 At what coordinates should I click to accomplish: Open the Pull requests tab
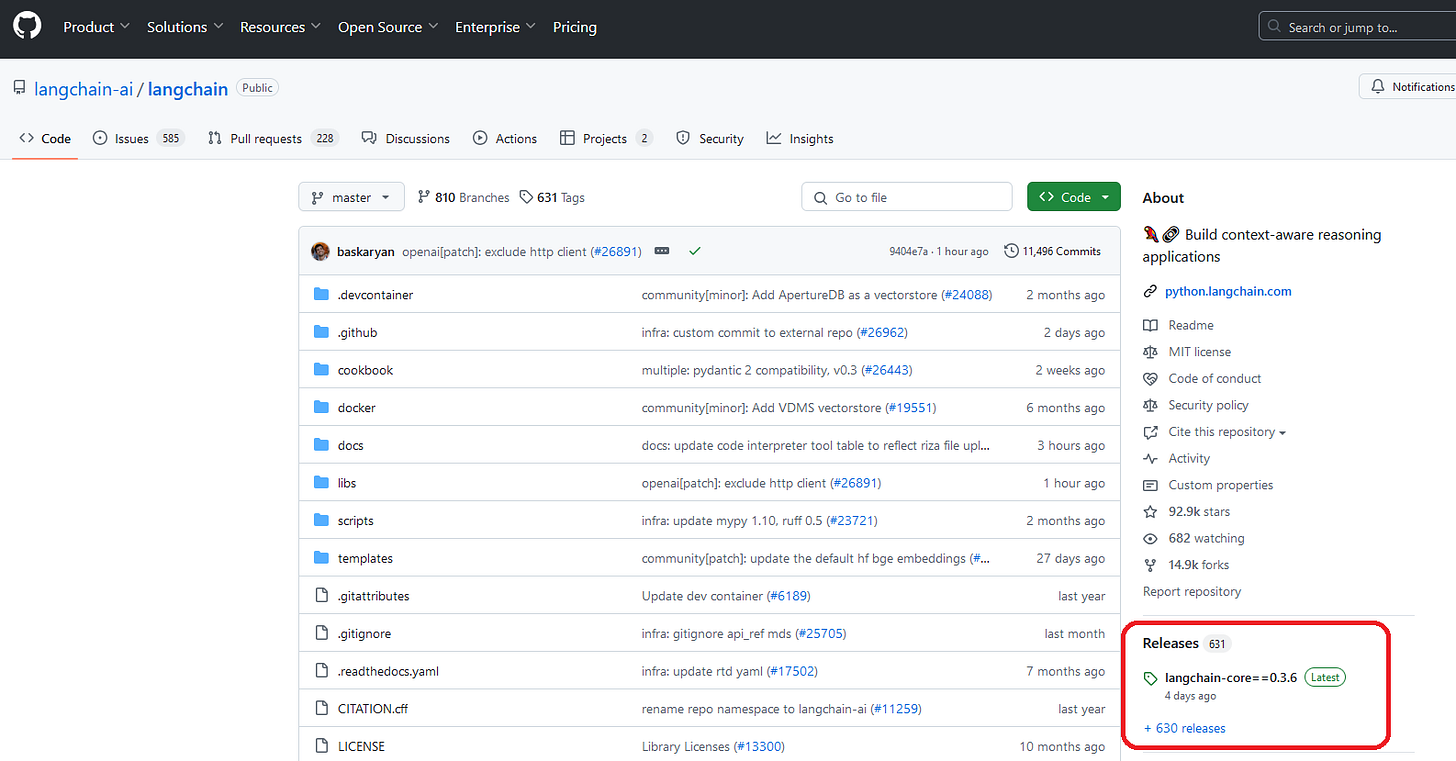[273, 139]
